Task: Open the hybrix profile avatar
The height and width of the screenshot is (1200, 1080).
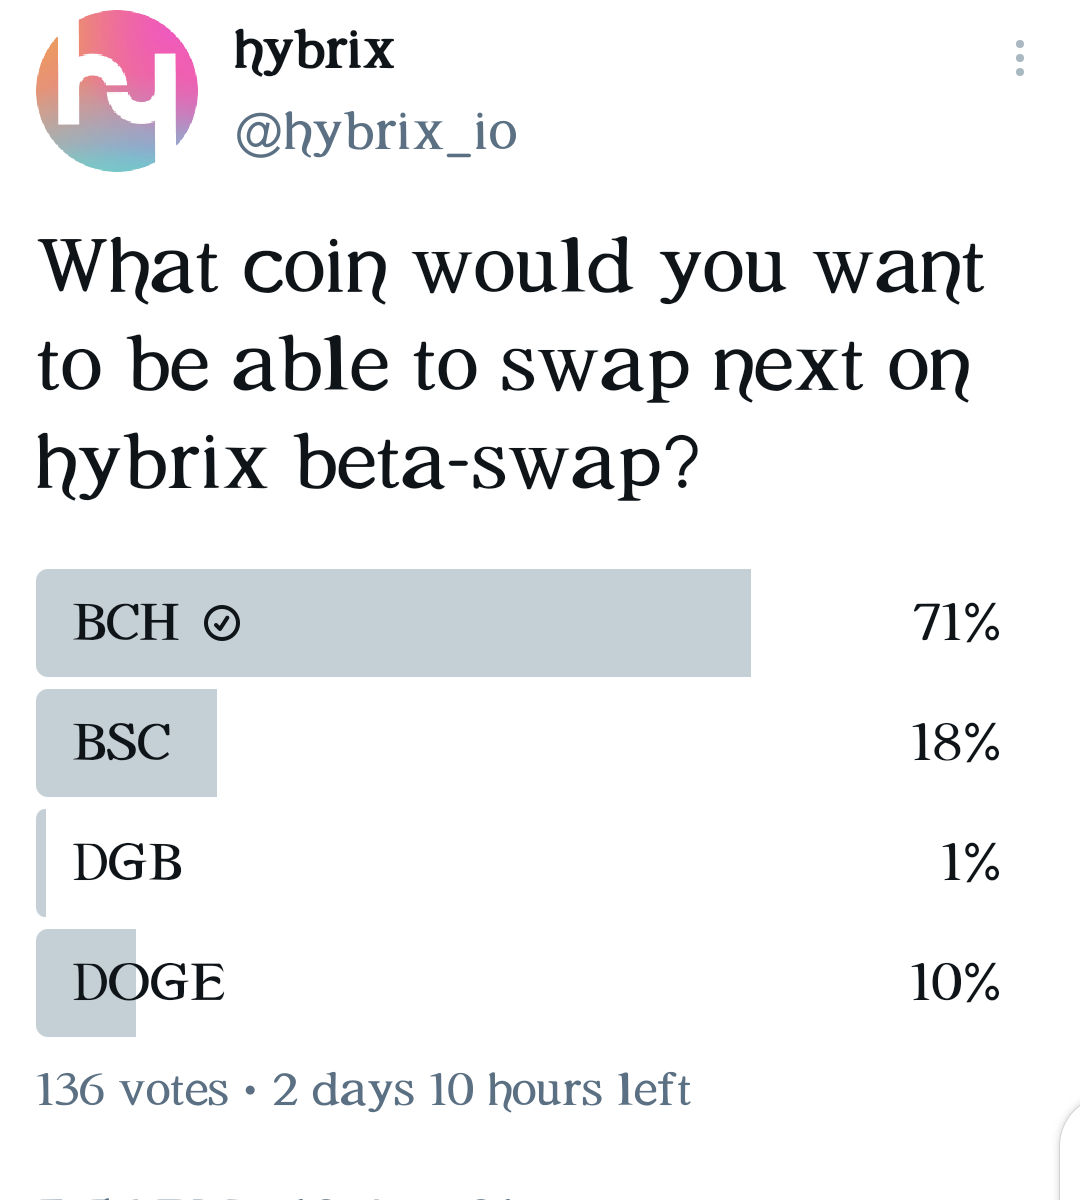Action: click(x=117, y=91)
